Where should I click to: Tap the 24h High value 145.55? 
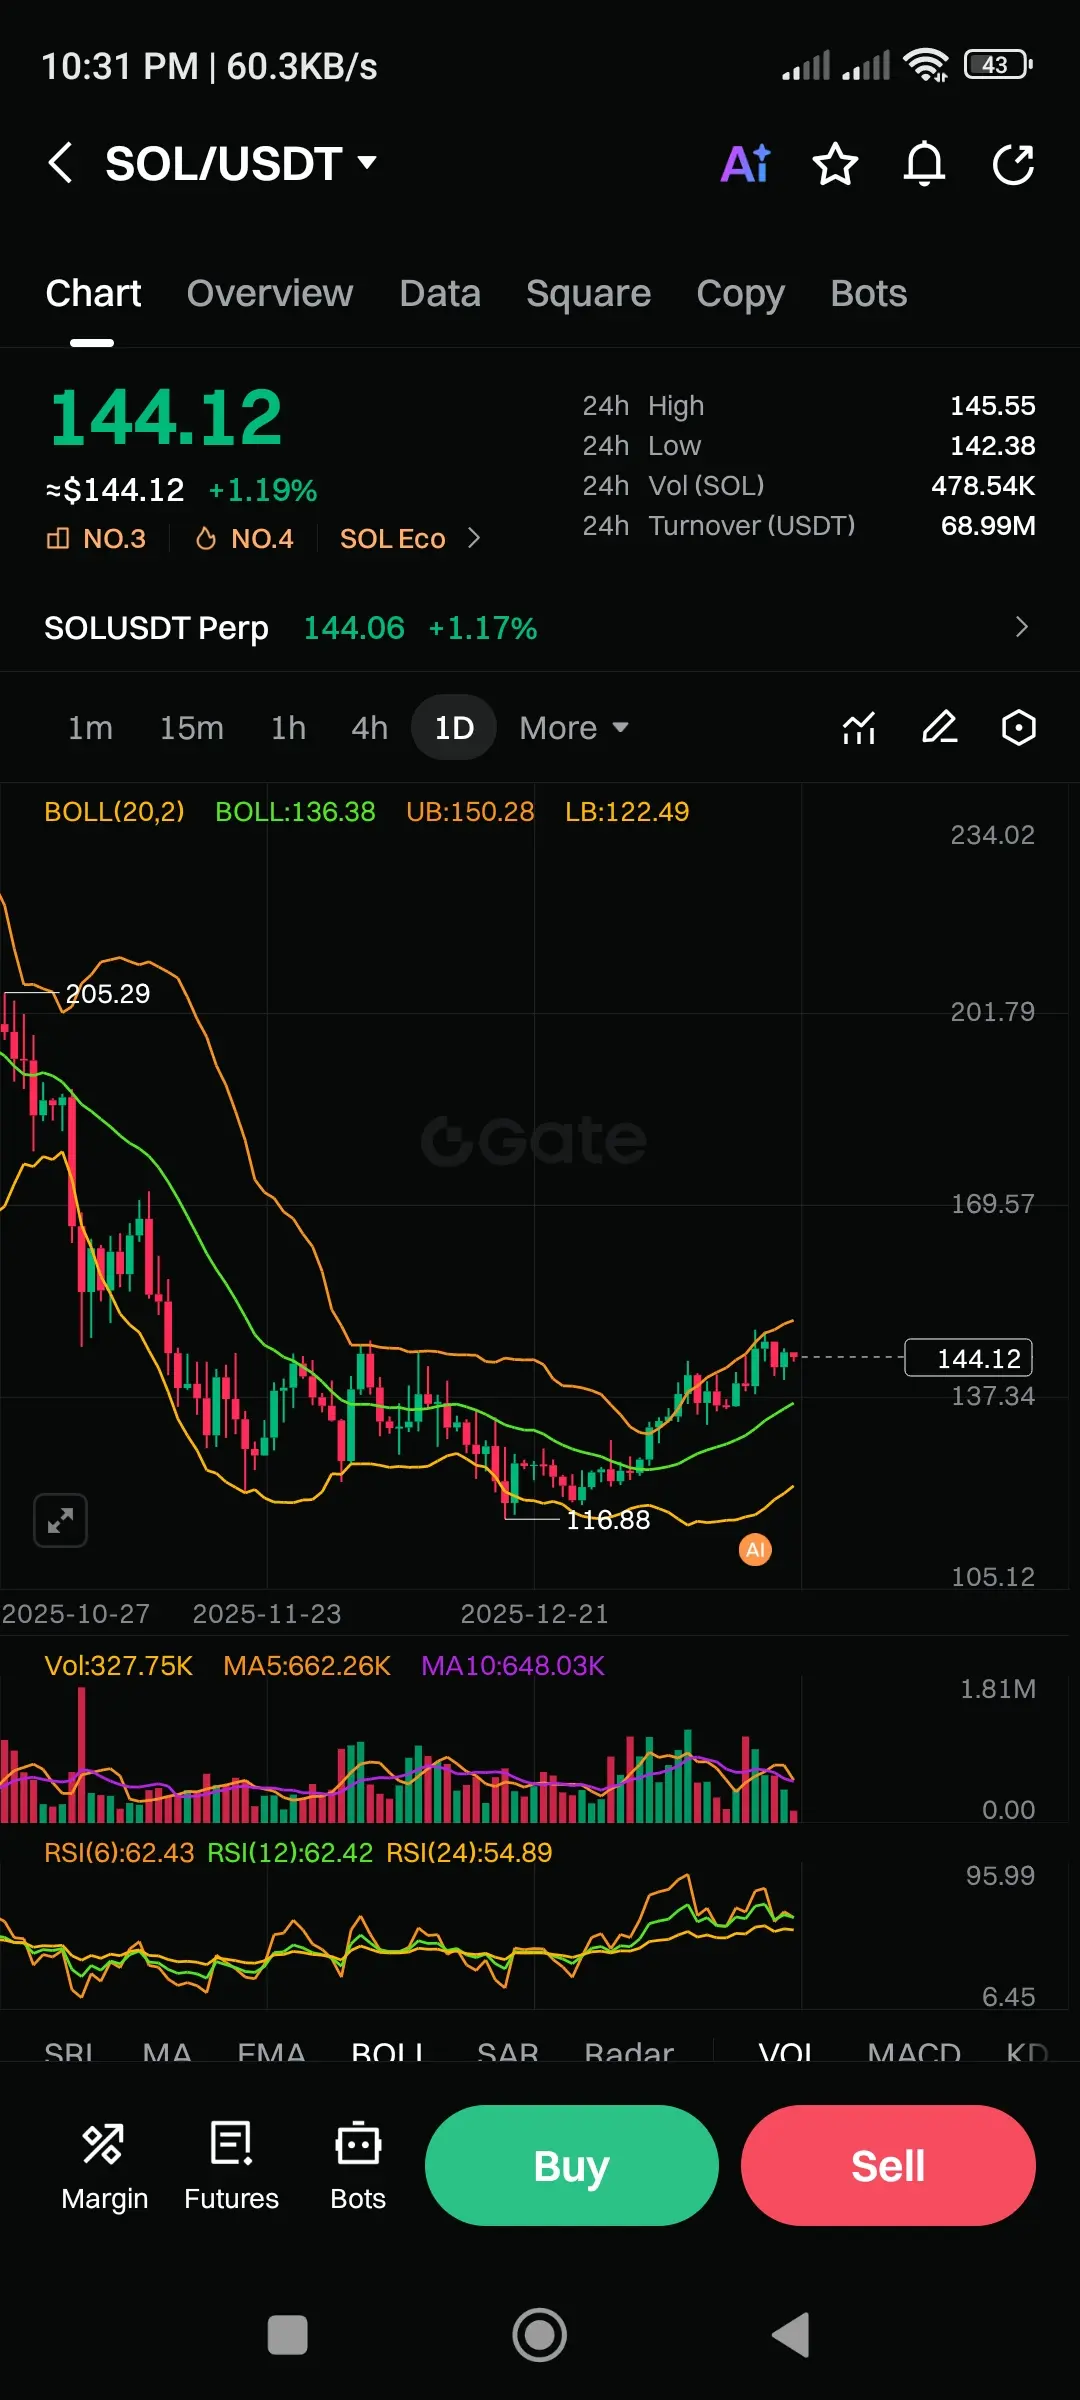click(992, 406)
